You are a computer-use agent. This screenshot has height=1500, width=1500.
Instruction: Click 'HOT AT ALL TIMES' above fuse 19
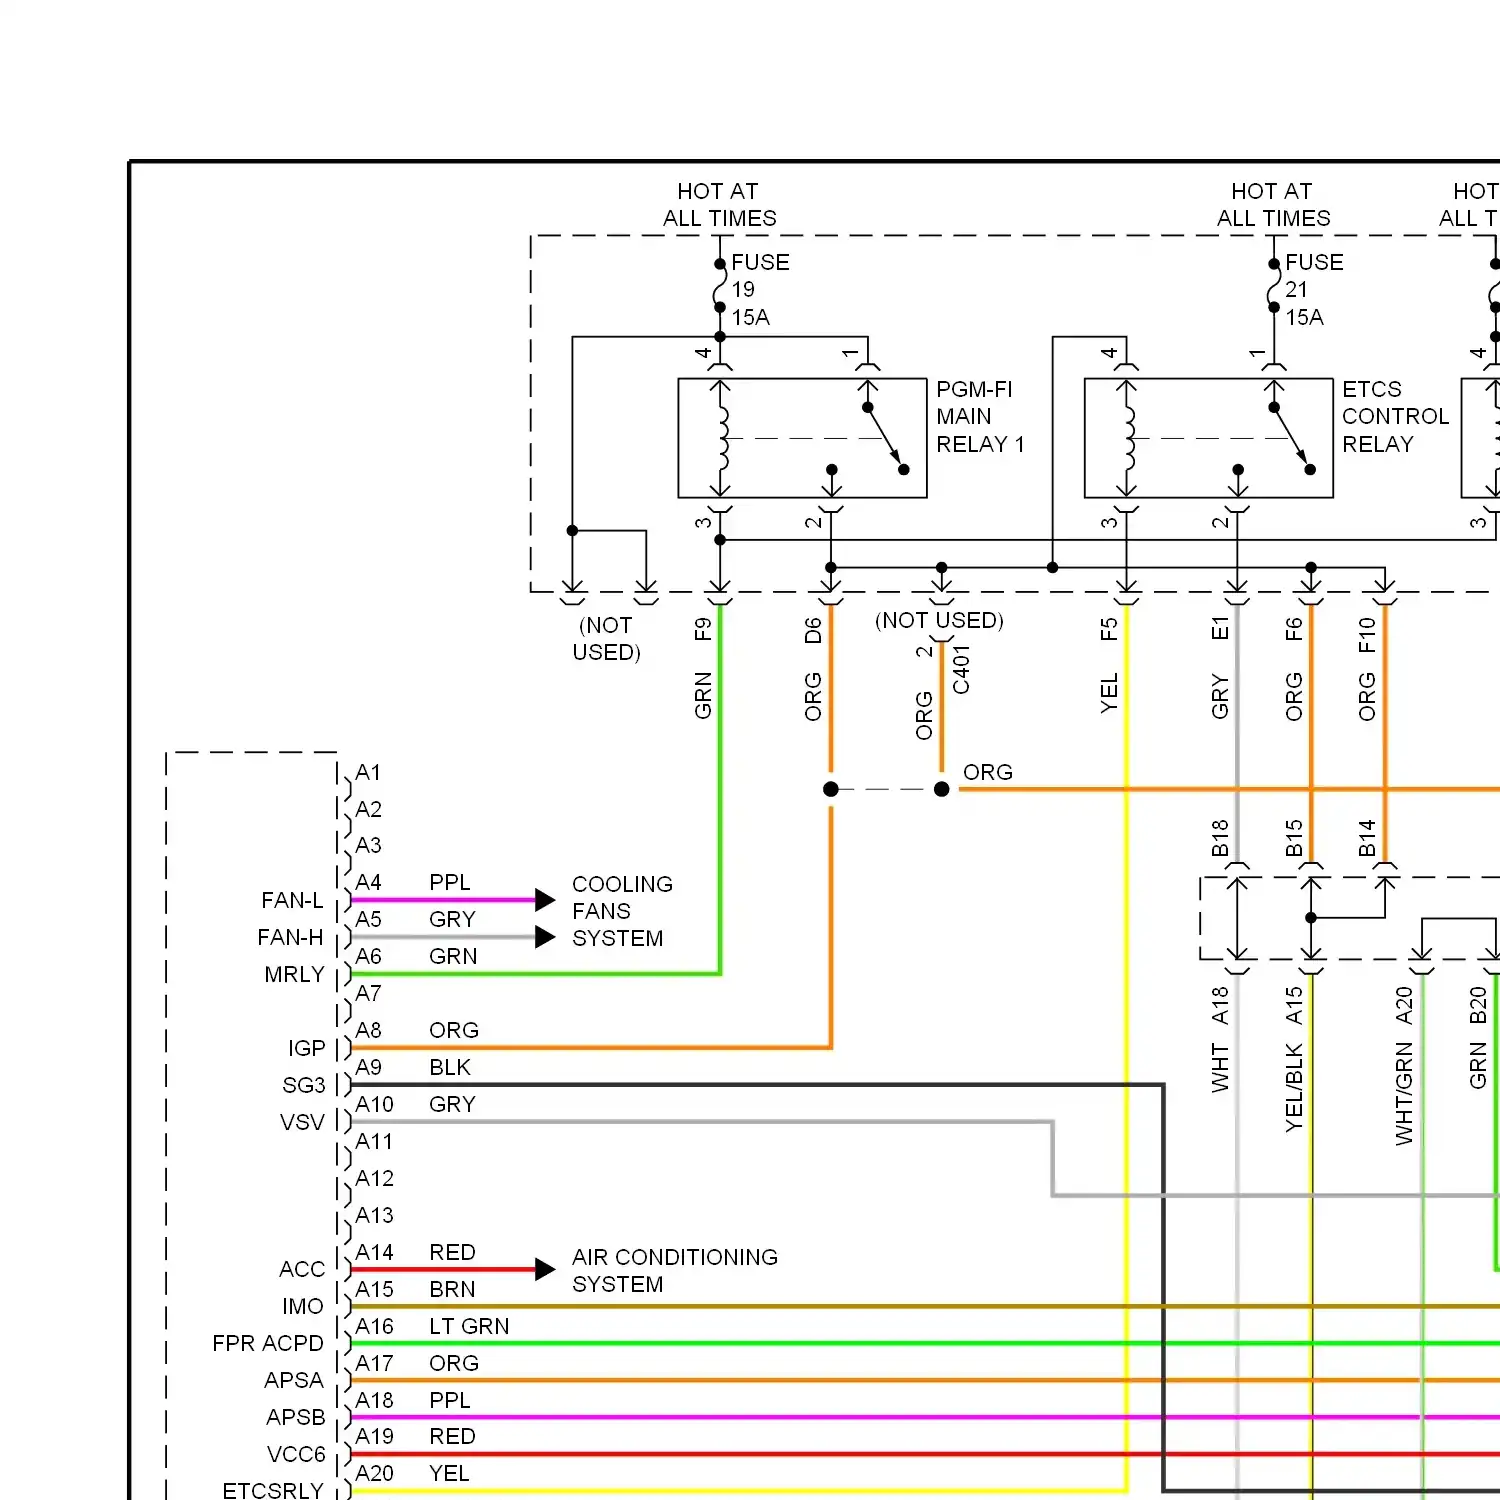(719, 205)
